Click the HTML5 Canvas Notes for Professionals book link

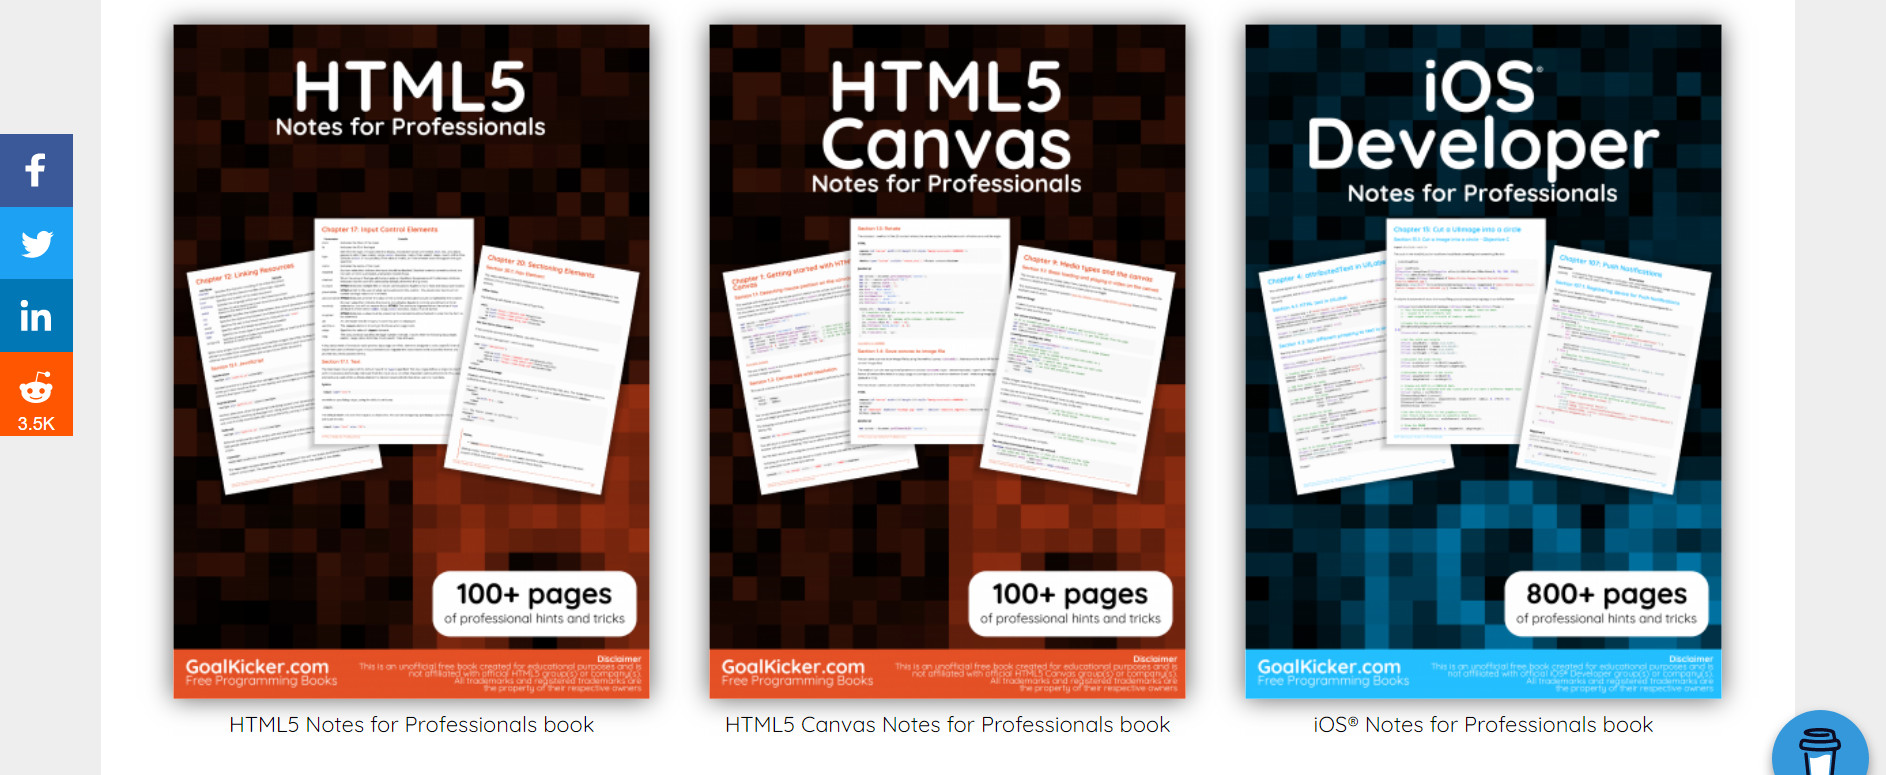(x=947, y=725)
